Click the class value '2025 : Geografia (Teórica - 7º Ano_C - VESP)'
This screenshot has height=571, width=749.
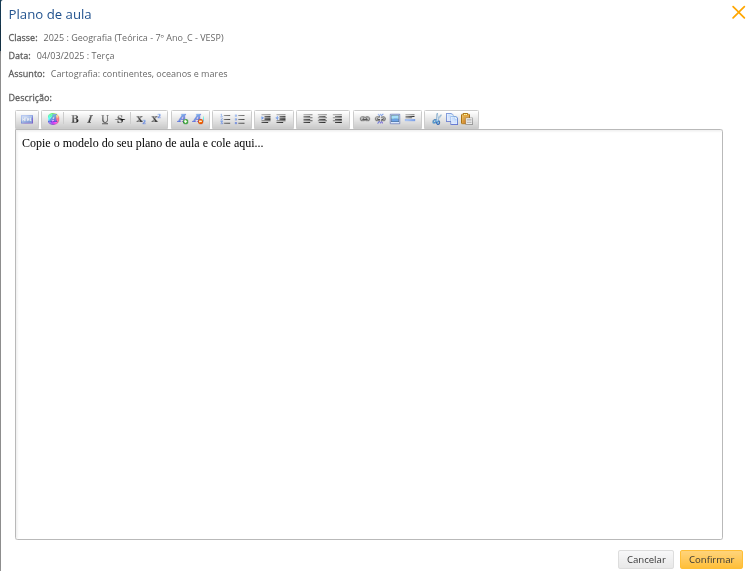[x=133, y=38]
